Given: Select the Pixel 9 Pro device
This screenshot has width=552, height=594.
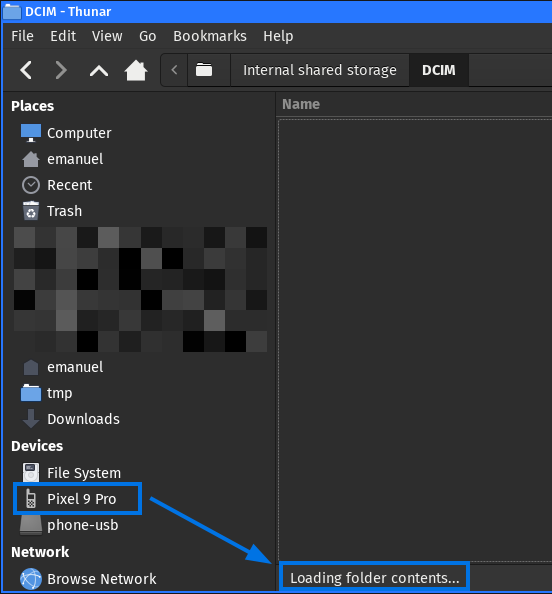Looking at the screenshot, I should [78, 499].
